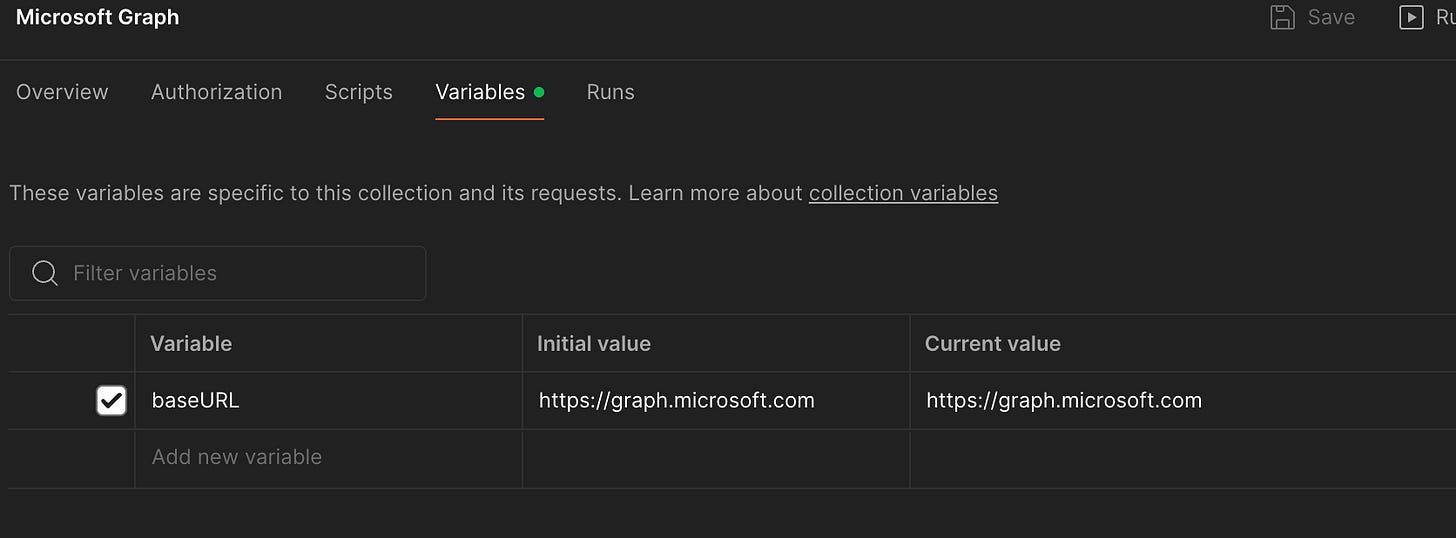Click the Save button label

click(1331, 17)
